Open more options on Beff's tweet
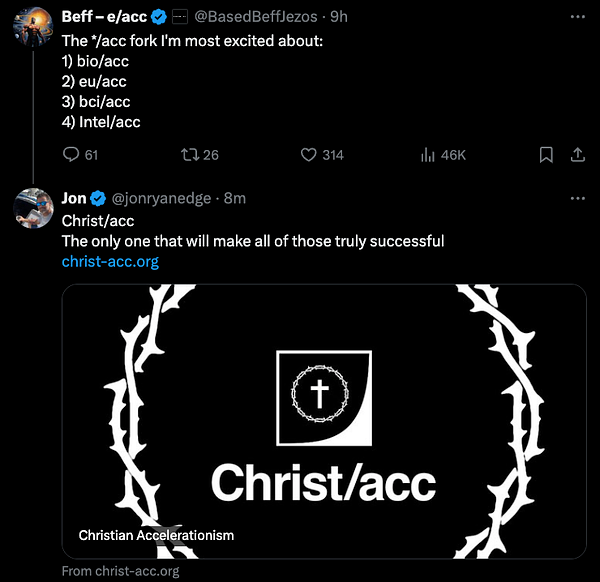Screen dimensions: 600x582 (577, 17)
